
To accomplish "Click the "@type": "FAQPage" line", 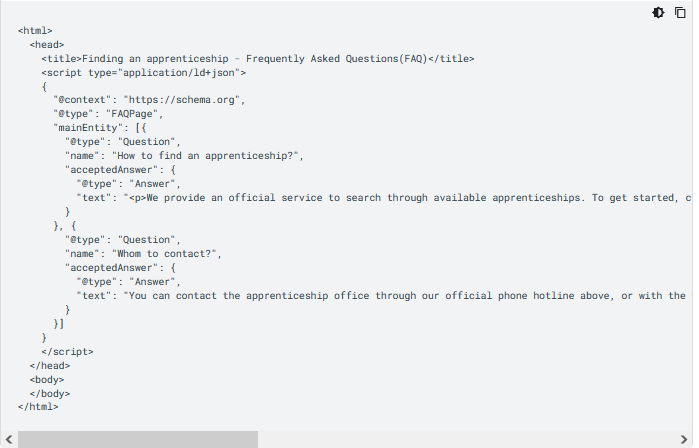I will [108, 114].
